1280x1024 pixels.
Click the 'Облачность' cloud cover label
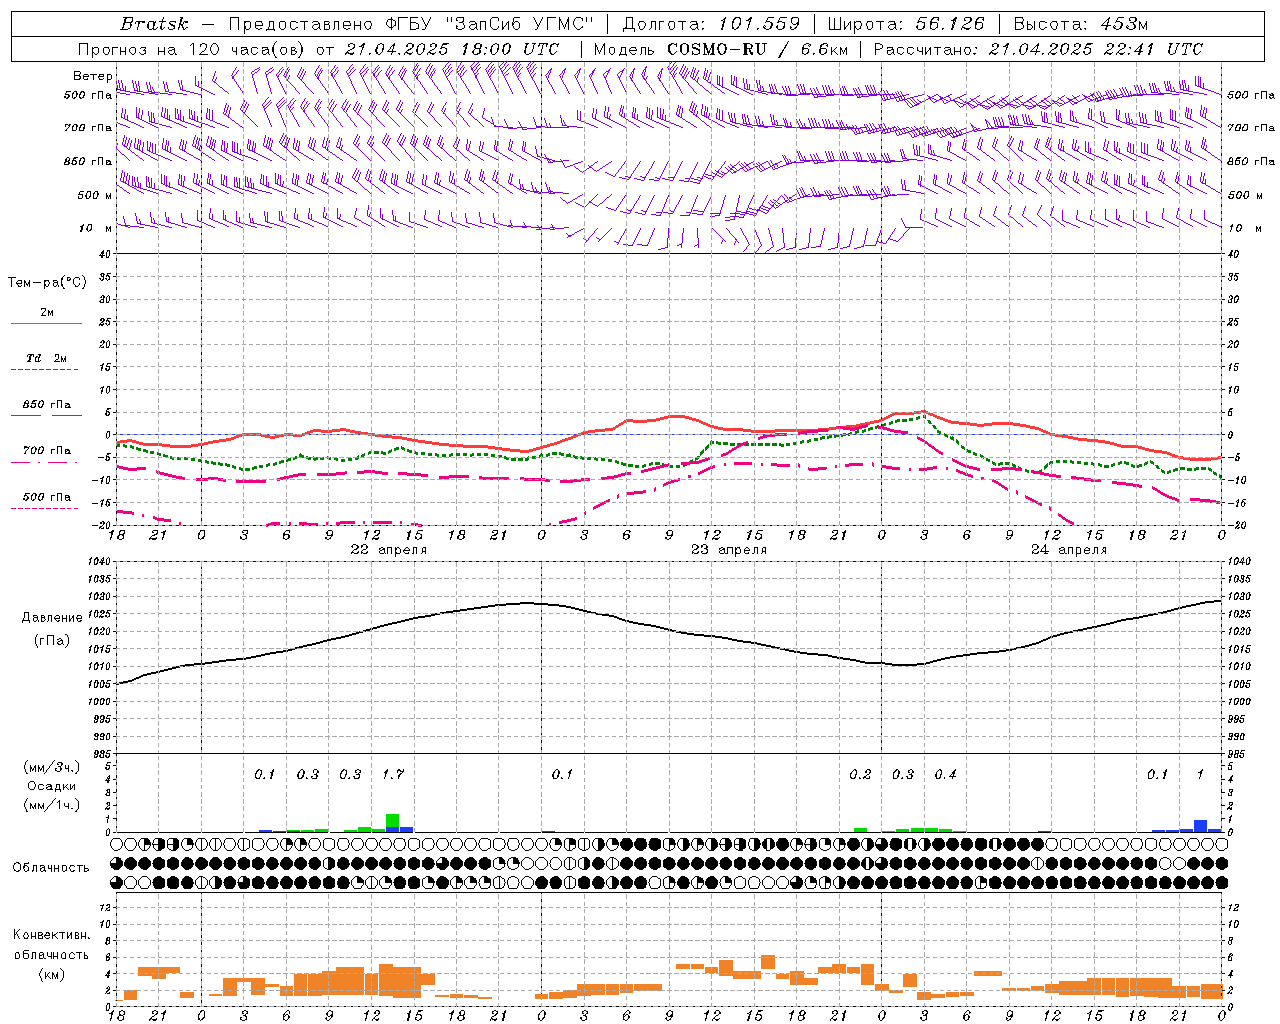51,867
